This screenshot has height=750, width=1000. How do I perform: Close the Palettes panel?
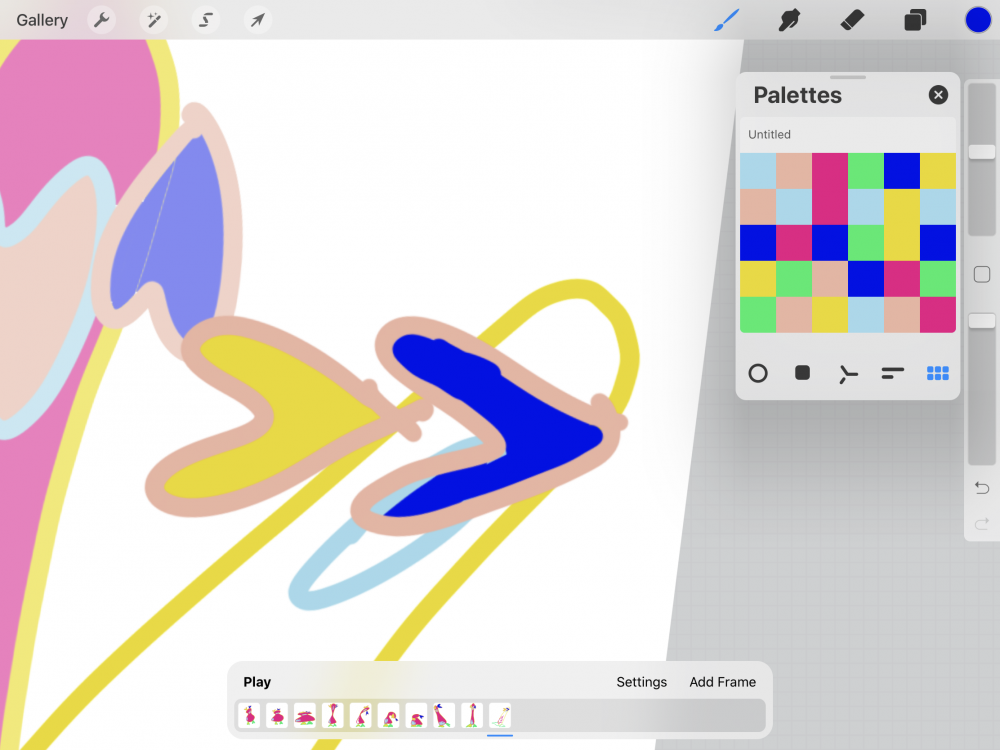pos(938,95)
